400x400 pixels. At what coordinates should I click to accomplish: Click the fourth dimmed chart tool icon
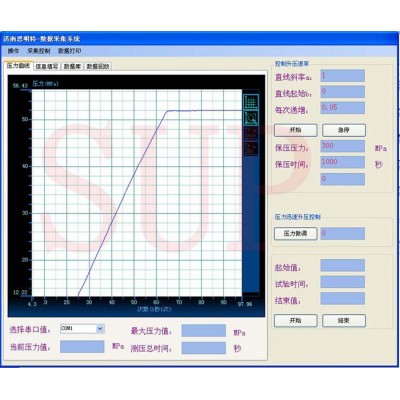251,148
